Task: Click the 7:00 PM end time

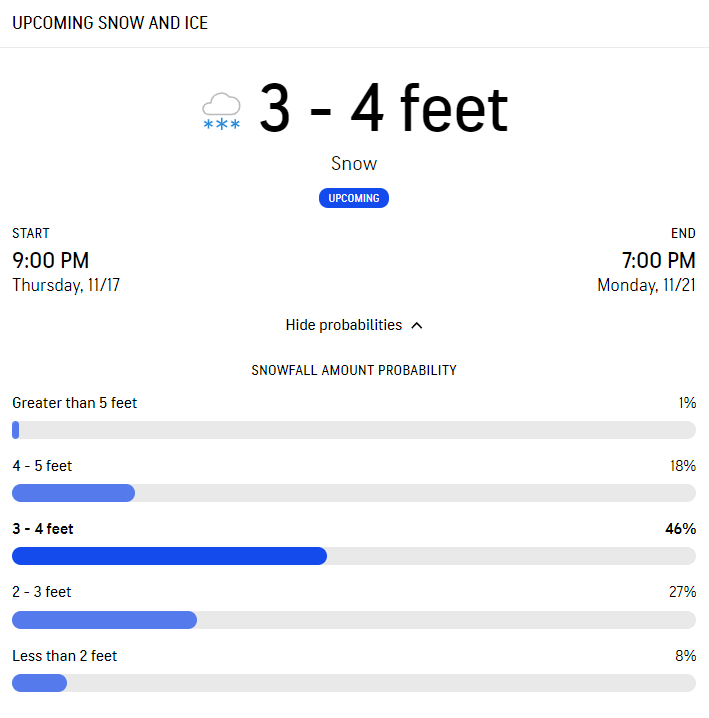Action: click(659, 261)
